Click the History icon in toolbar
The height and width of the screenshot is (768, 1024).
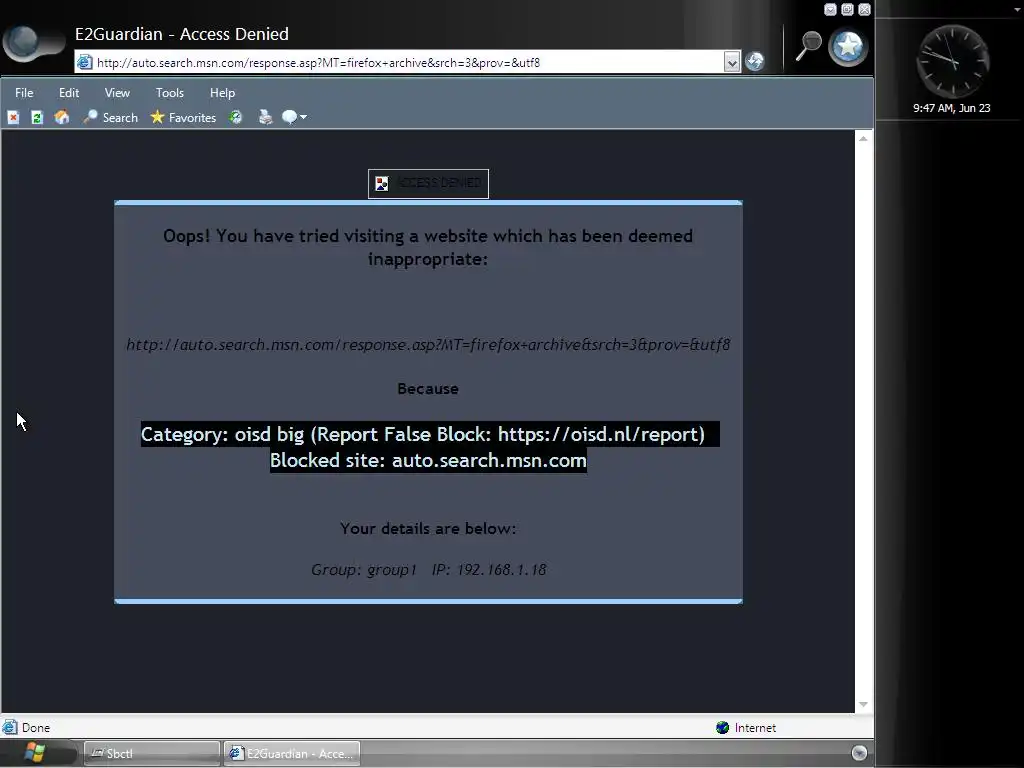(235, 118)
